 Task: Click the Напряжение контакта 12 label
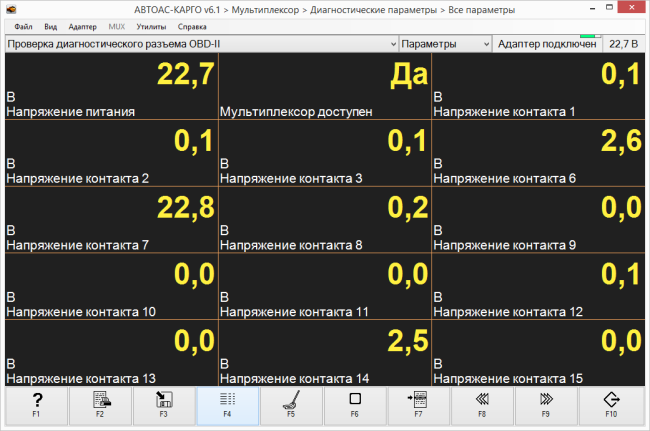tap(508, 312)
